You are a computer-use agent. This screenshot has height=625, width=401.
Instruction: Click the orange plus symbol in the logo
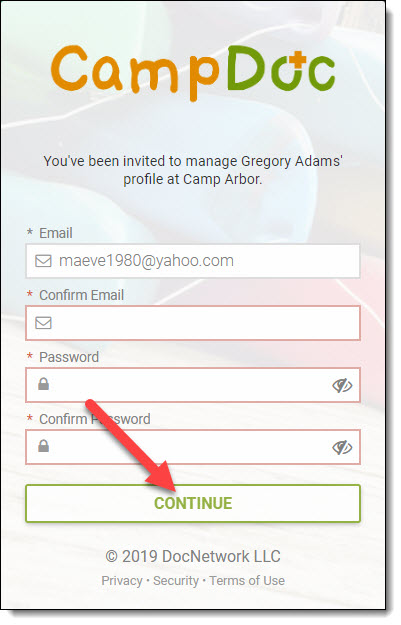297,60
